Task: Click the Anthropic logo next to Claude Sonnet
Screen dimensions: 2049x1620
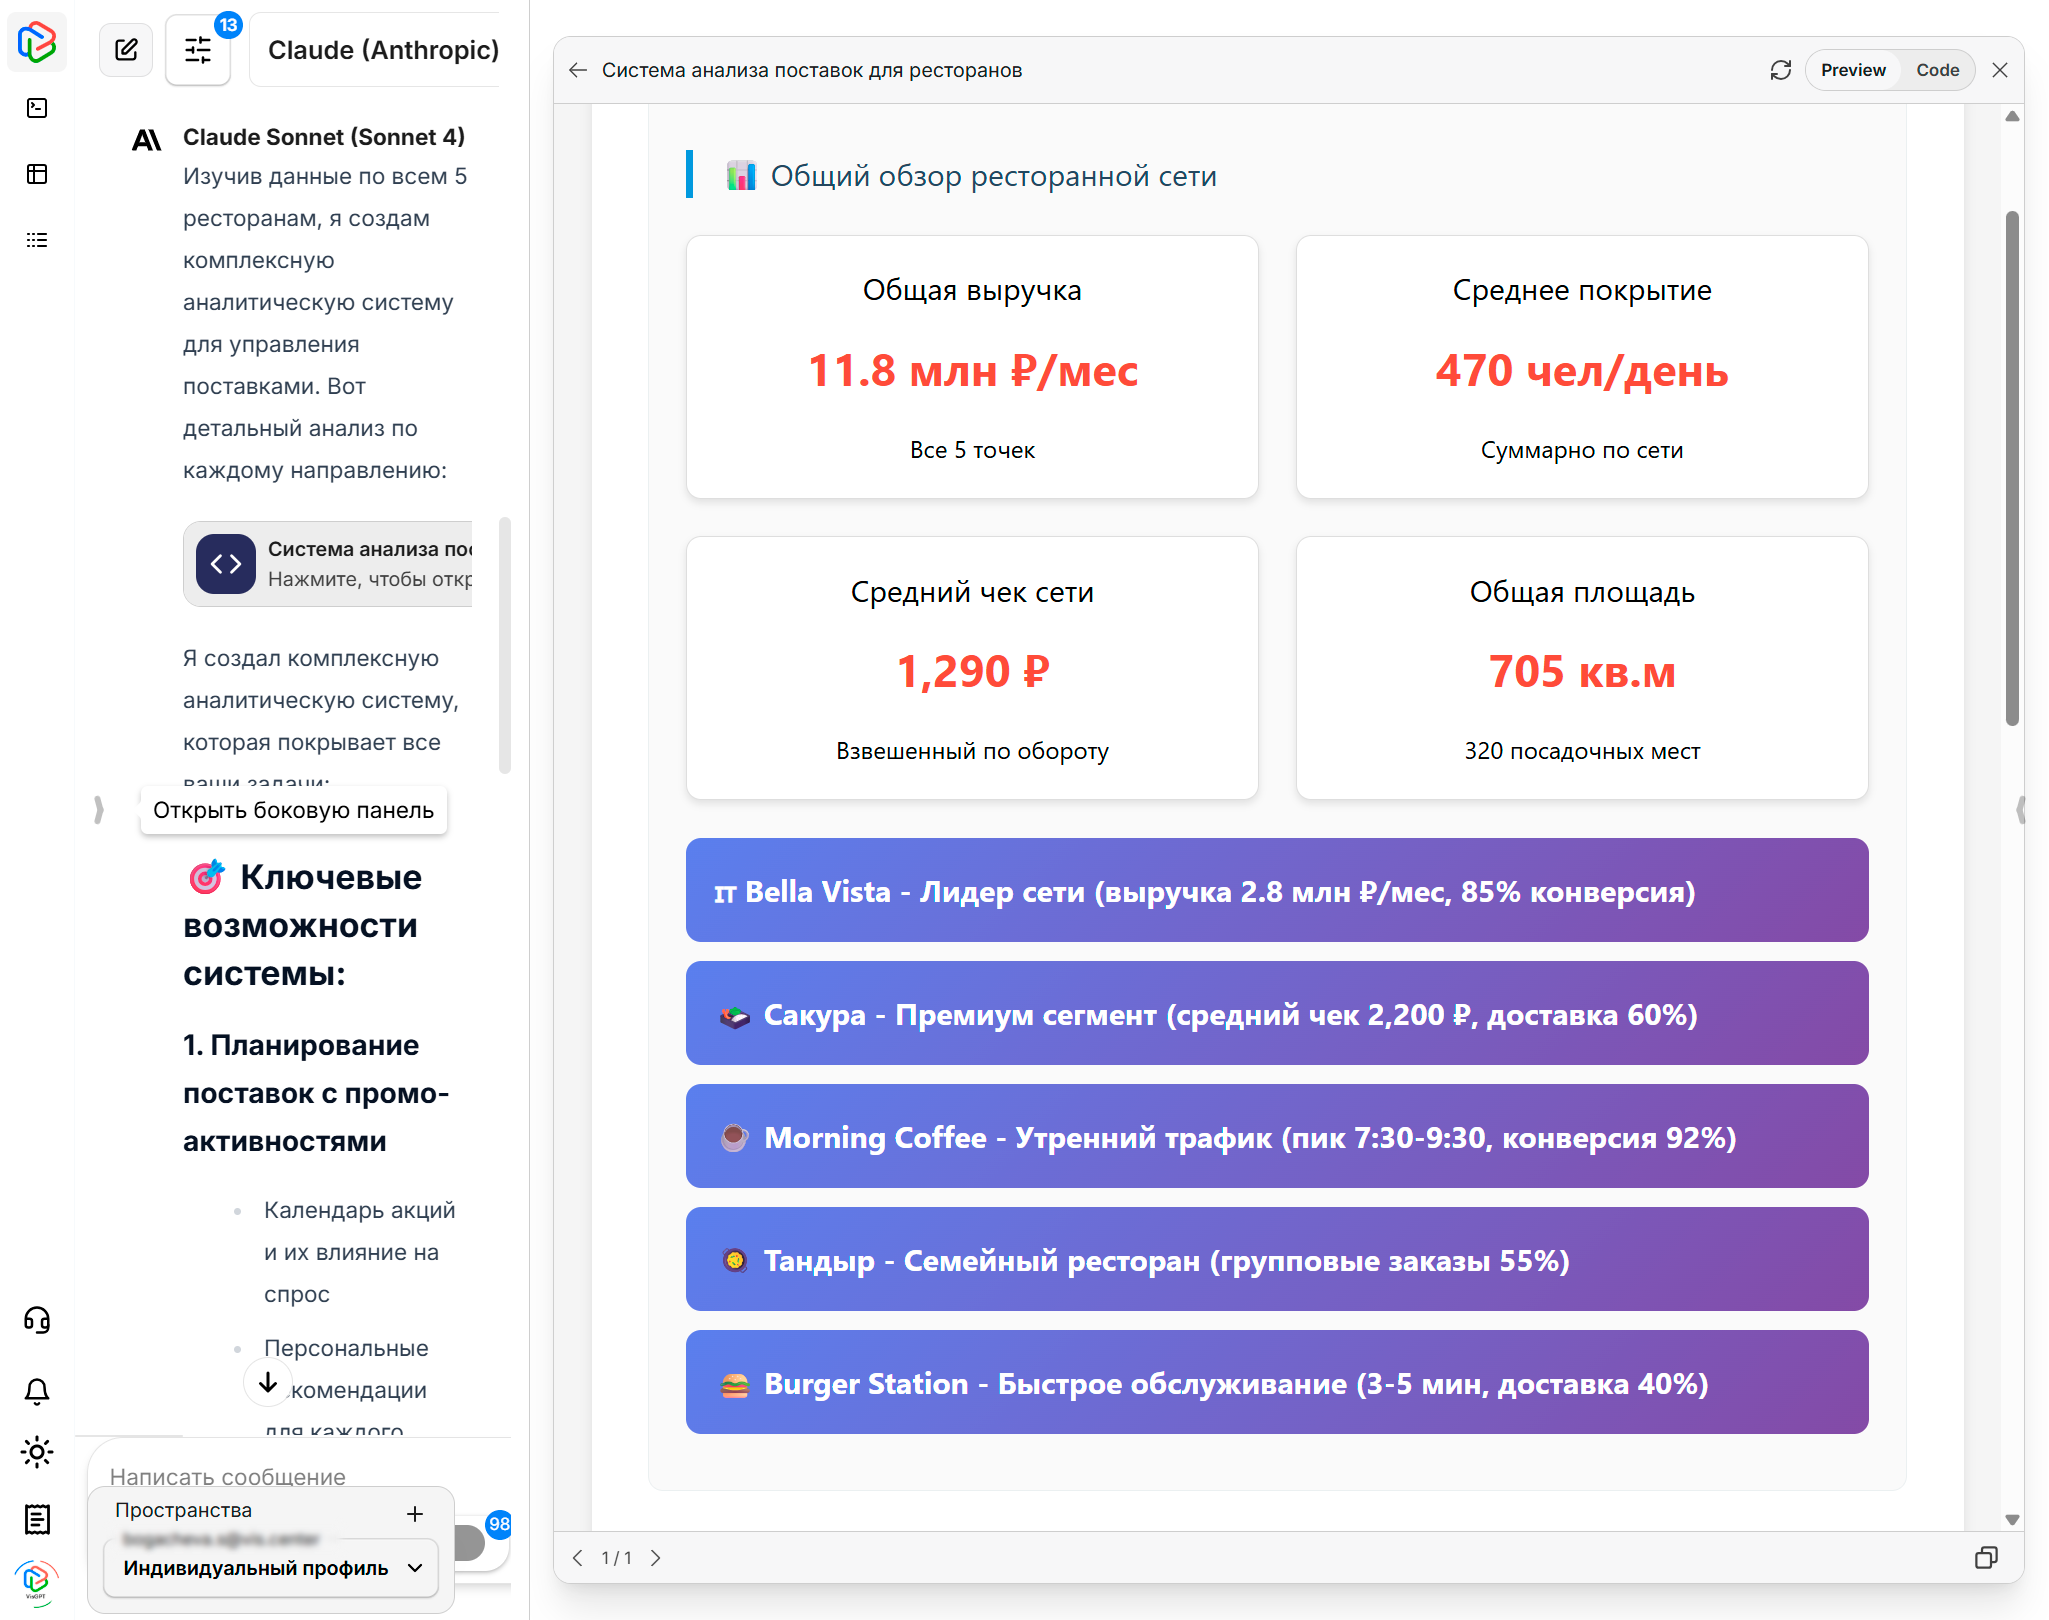Action: [147, 140]
